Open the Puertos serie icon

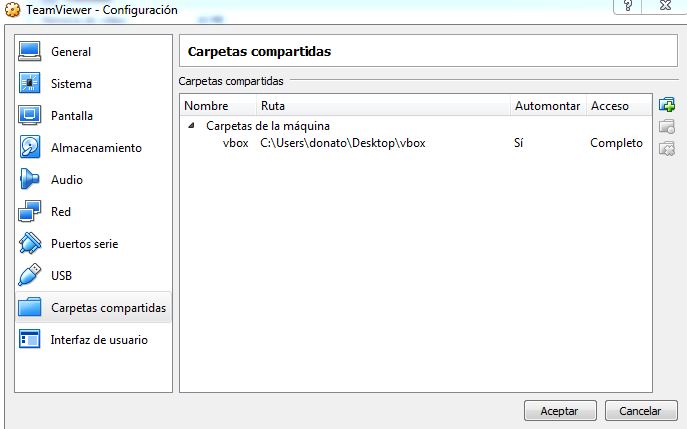click(30, 244)
